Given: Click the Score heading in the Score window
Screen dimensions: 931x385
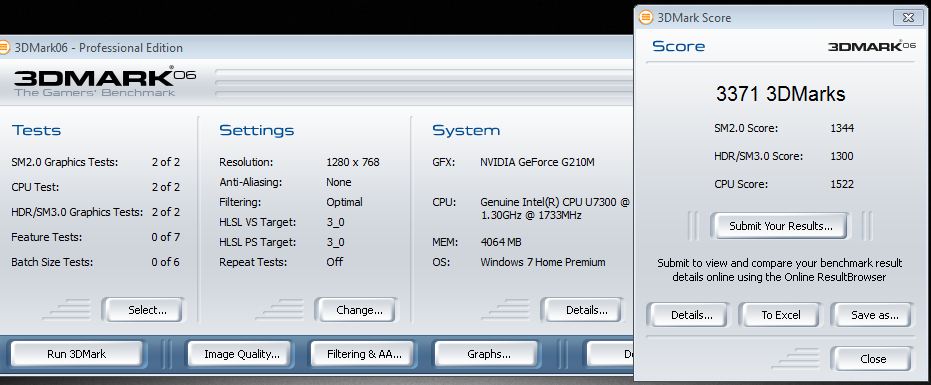Looking at the screenshot, I should pos(679,46).
